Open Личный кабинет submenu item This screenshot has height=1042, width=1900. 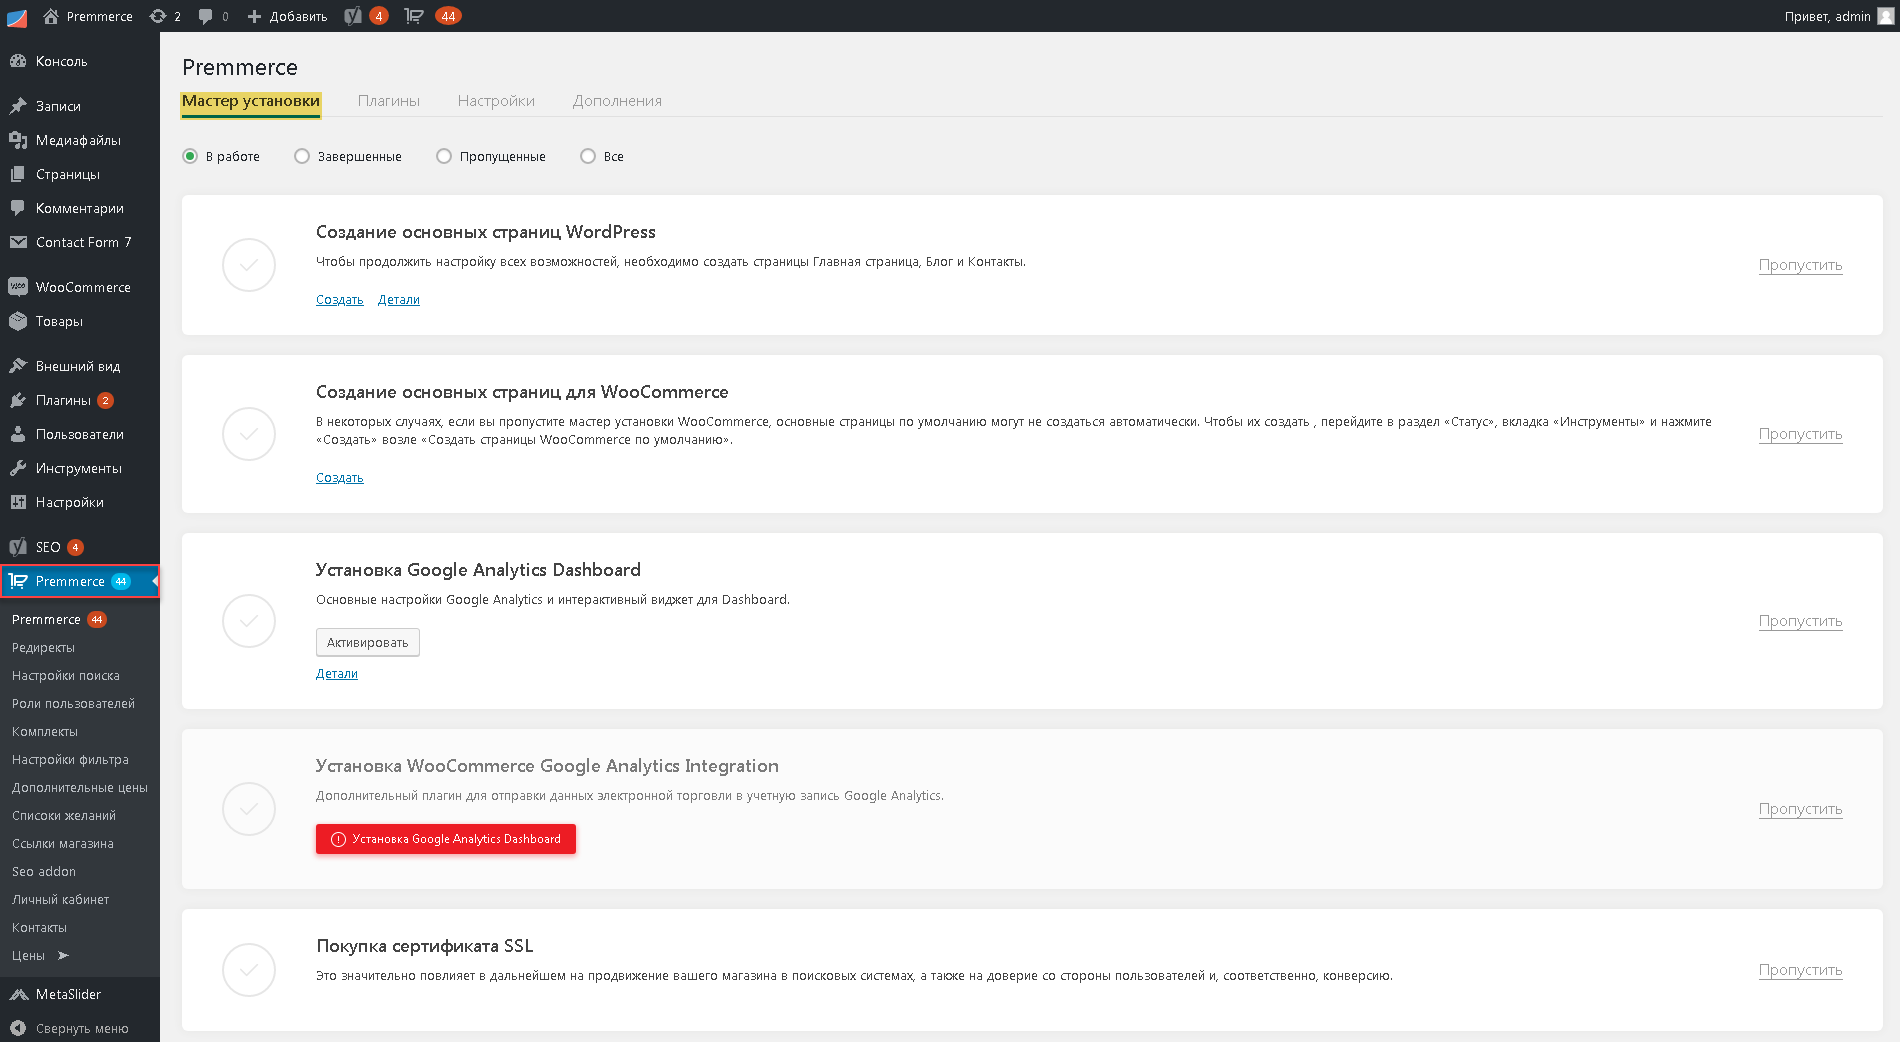tap(61, 900)
